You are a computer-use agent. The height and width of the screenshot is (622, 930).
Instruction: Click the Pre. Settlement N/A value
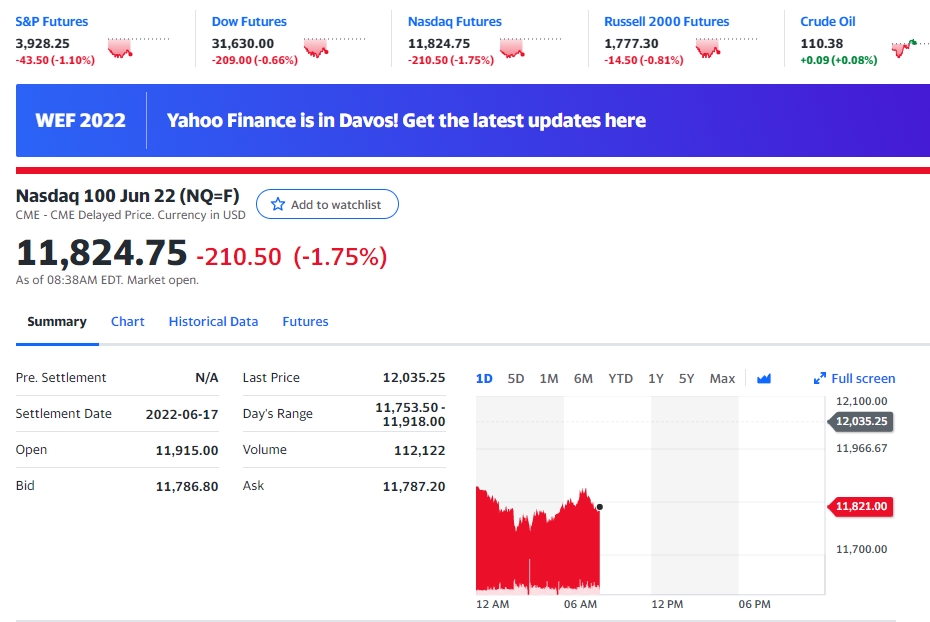pos(207,378)
